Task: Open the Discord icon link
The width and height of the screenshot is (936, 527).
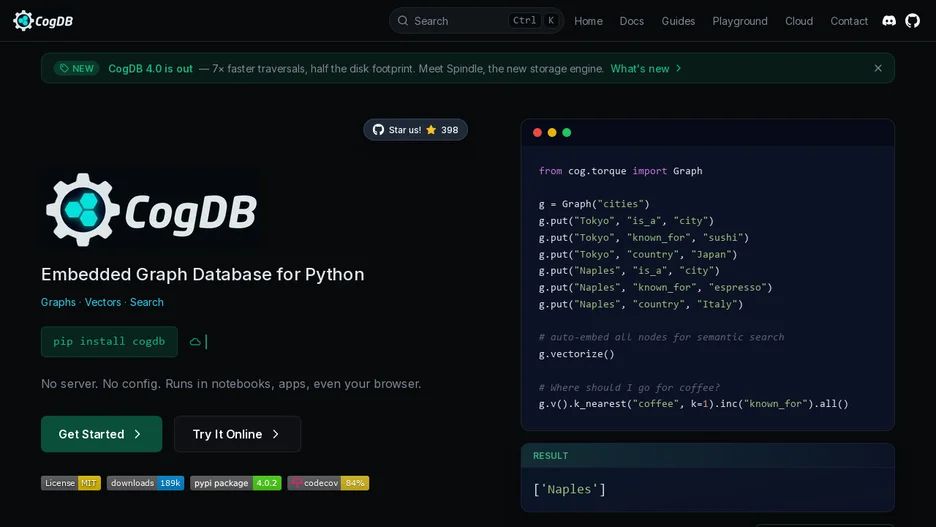Action: 889,21
